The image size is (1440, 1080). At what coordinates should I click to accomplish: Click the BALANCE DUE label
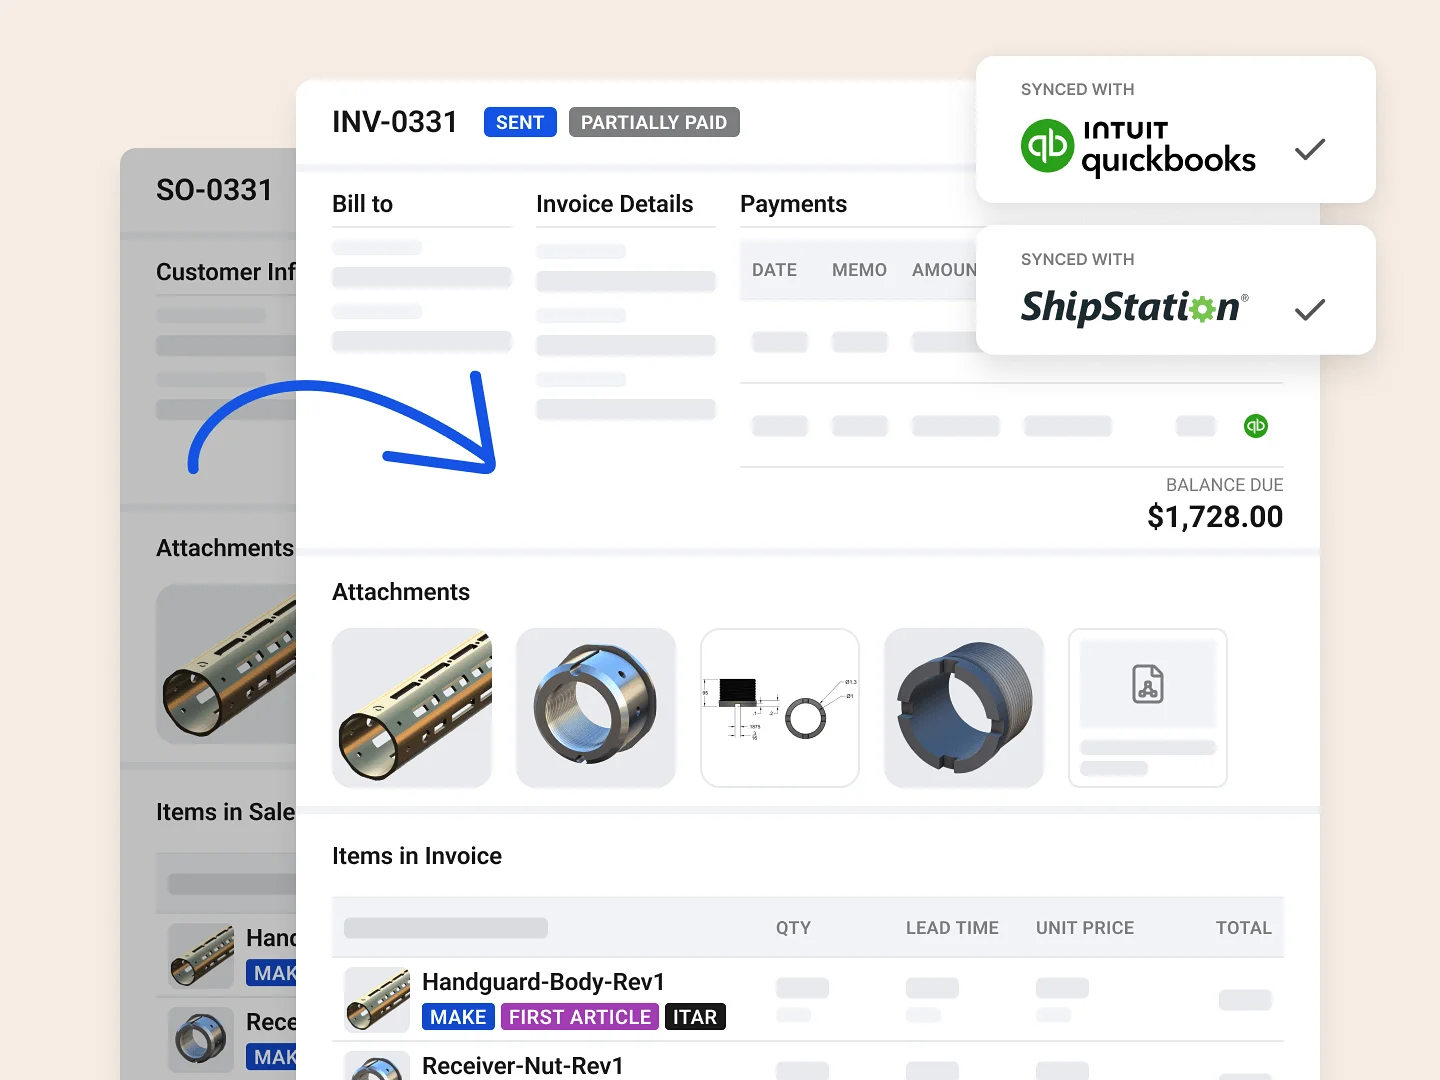click(1225, 485)
